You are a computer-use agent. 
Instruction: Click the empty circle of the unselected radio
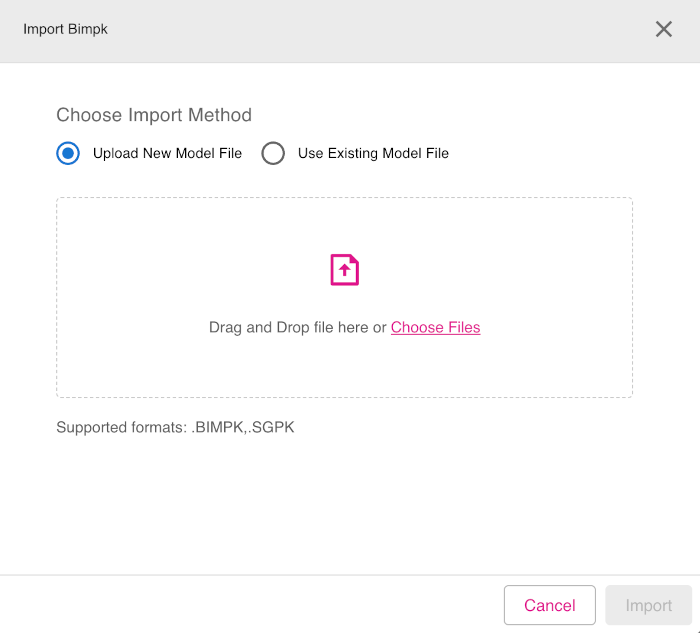(x=273, y=153)
